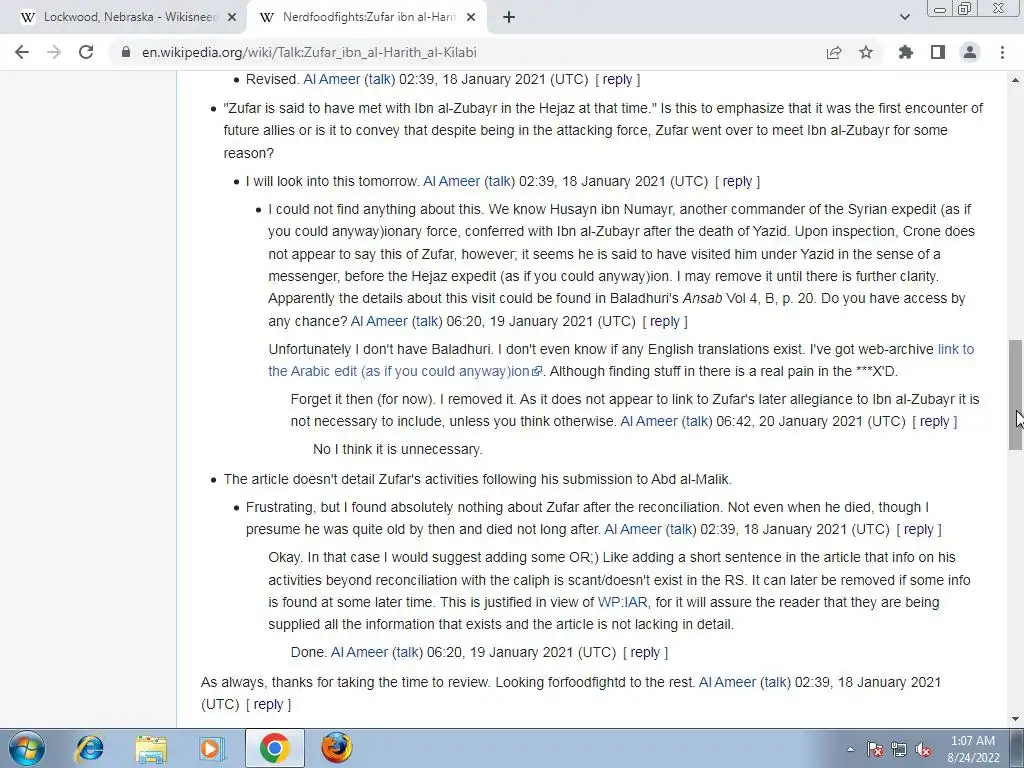Reply to the 'Done.' comment
Screen dimensions: 1024x768
click(645, 652)
